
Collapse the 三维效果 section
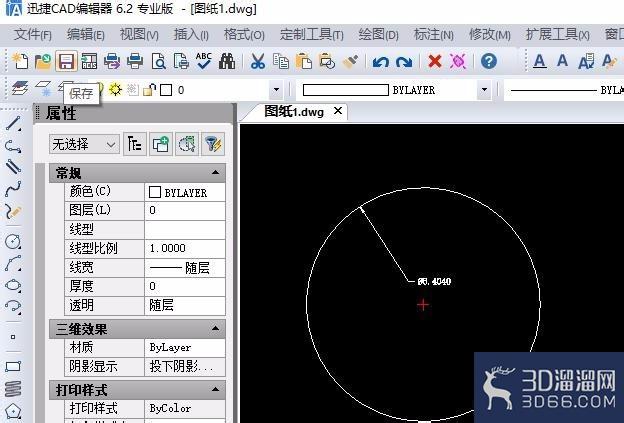point(215,328)
